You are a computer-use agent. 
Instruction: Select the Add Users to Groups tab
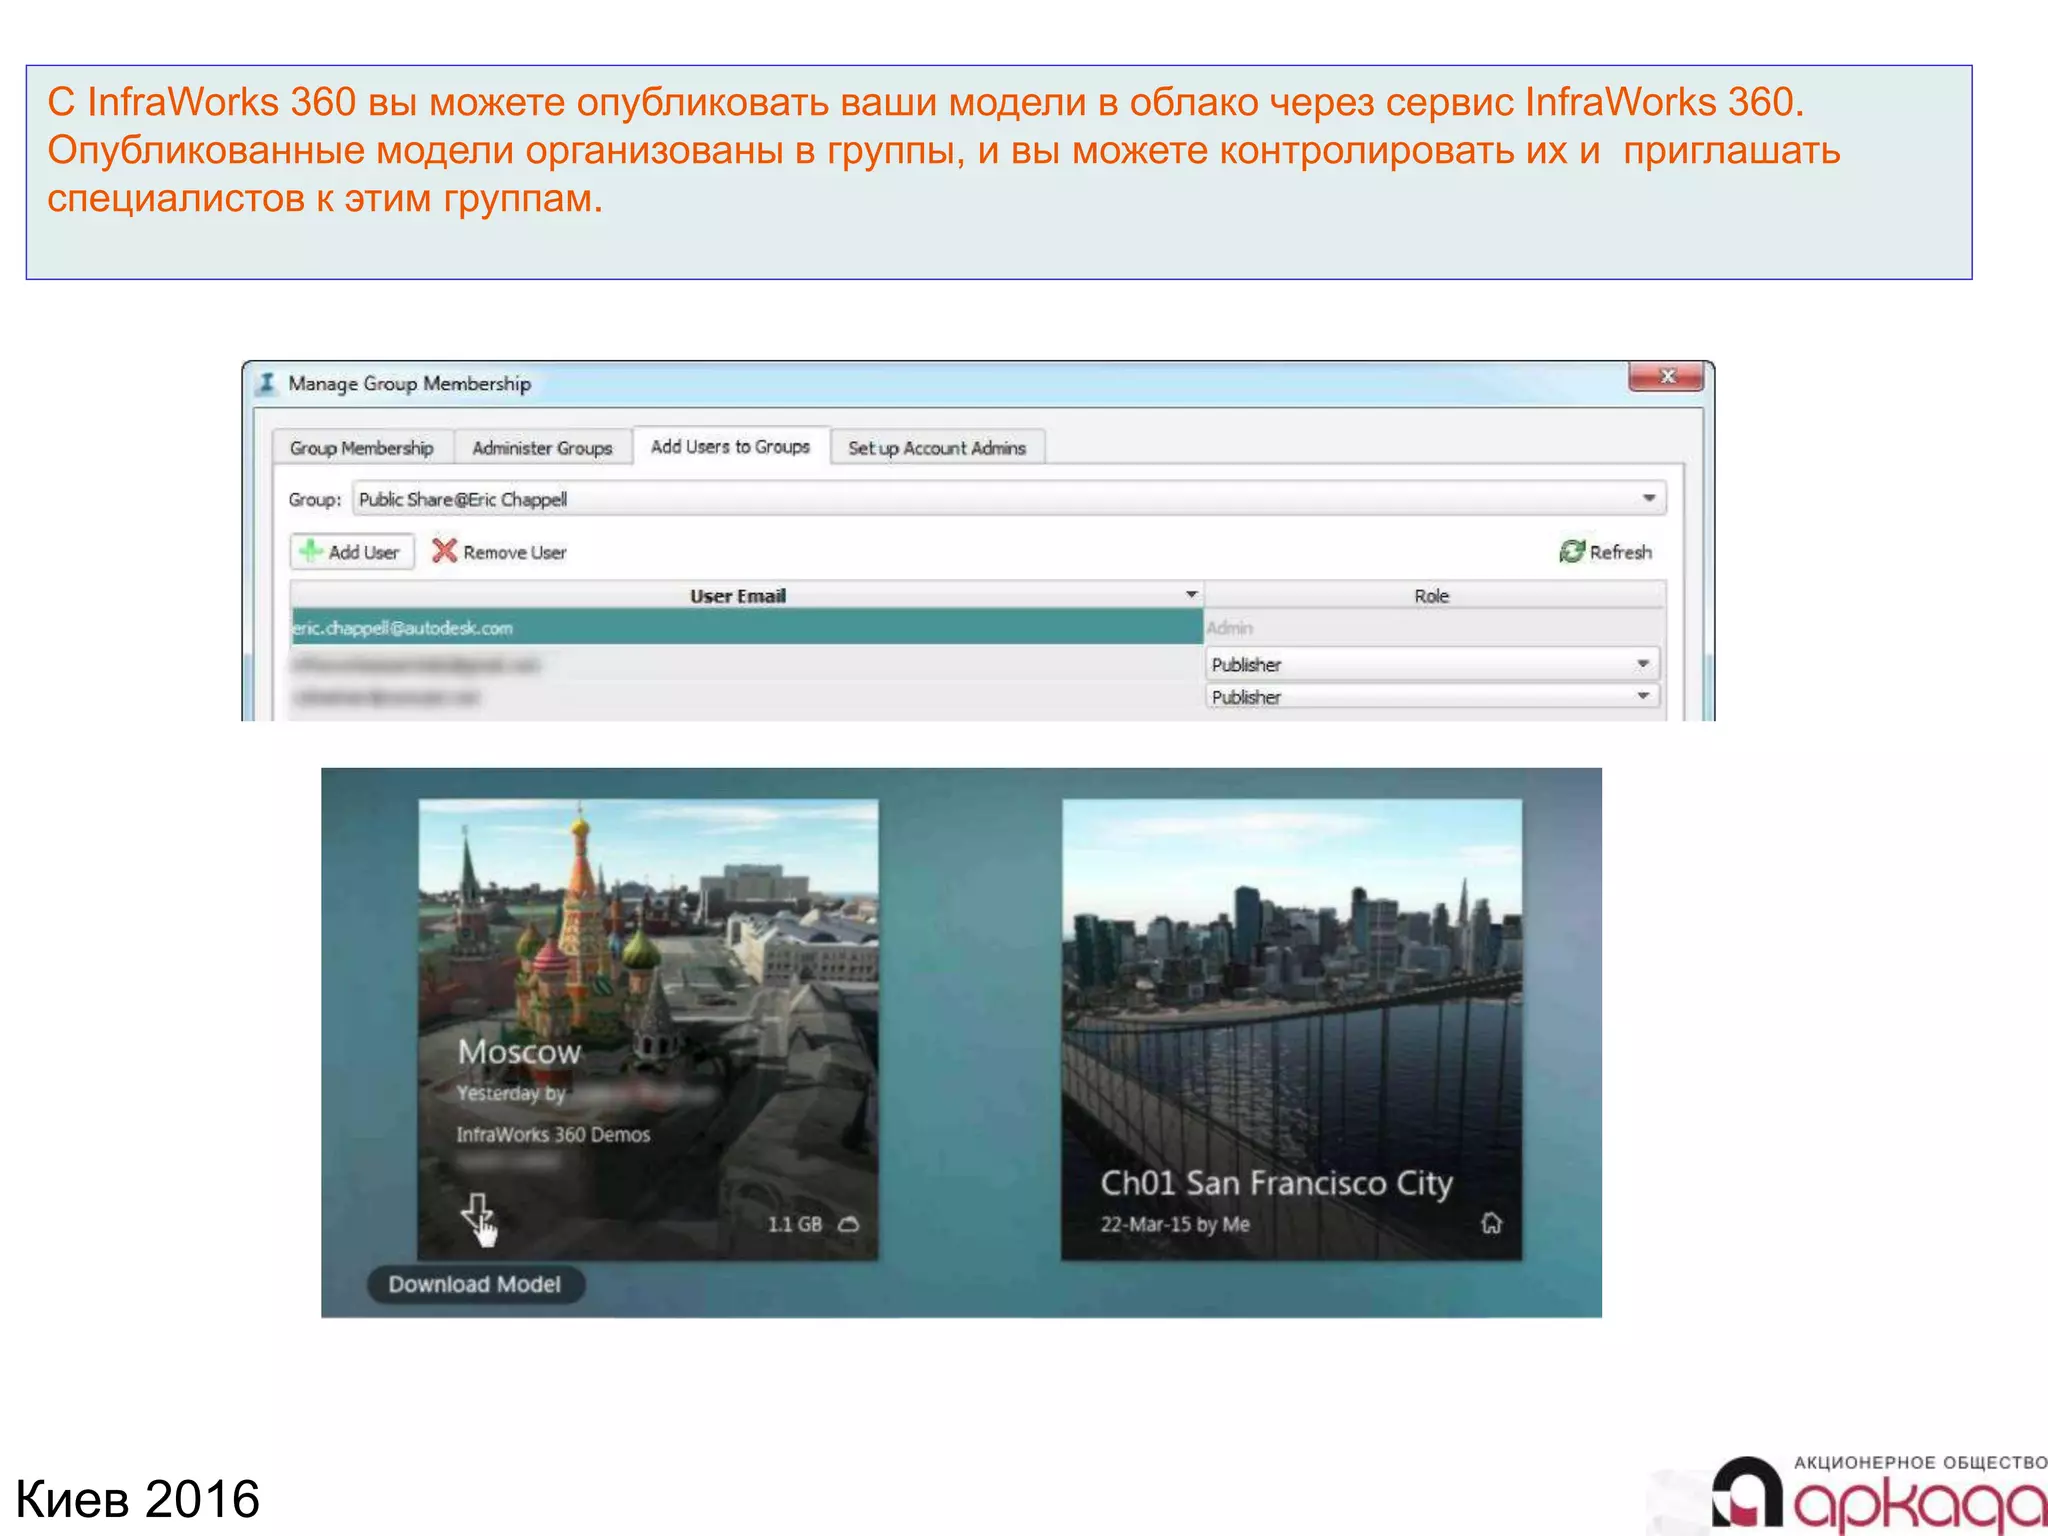731,446
